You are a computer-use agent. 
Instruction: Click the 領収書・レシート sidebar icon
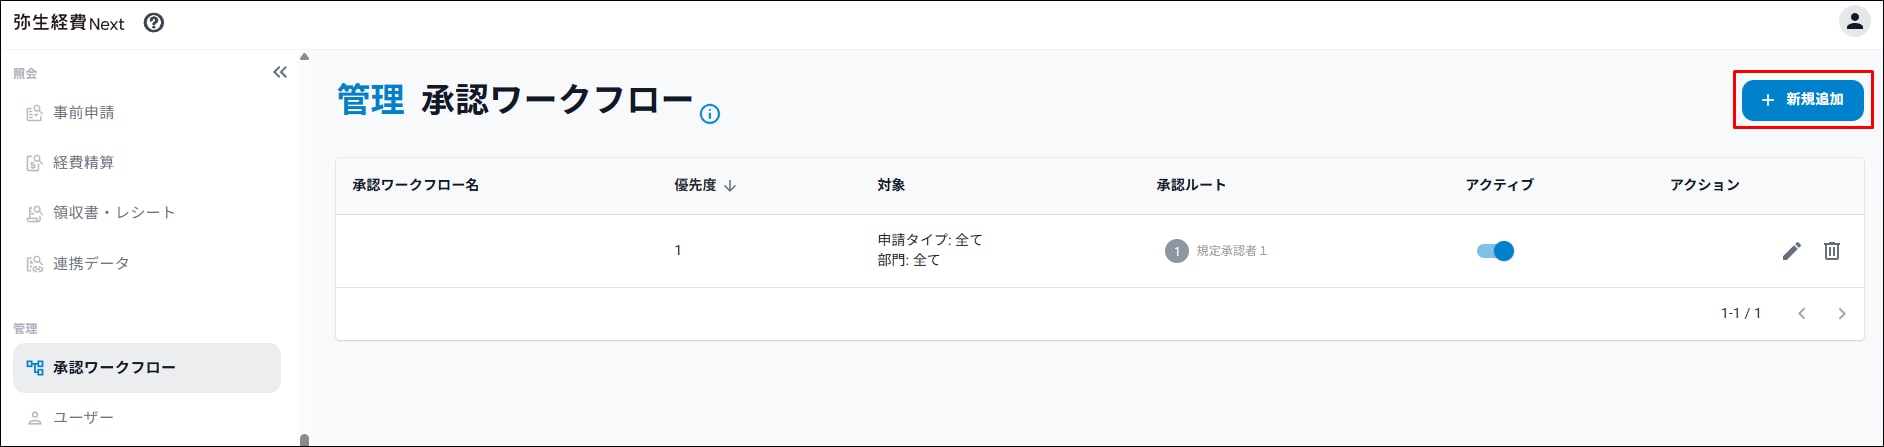pyautogui.click(x=34, y=213)
